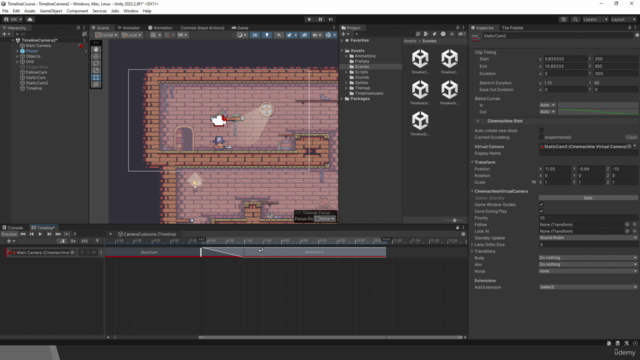Click the Solo button in CinemachineVirtualCamera
This screenshot has width=640, height=360.
588,198
